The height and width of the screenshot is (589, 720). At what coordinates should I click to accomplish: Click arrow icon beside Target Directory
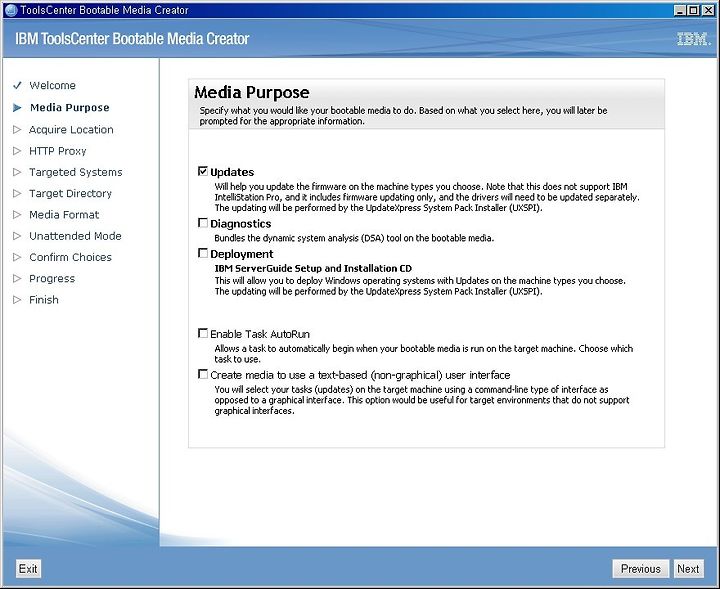click(x=17, y=193)
